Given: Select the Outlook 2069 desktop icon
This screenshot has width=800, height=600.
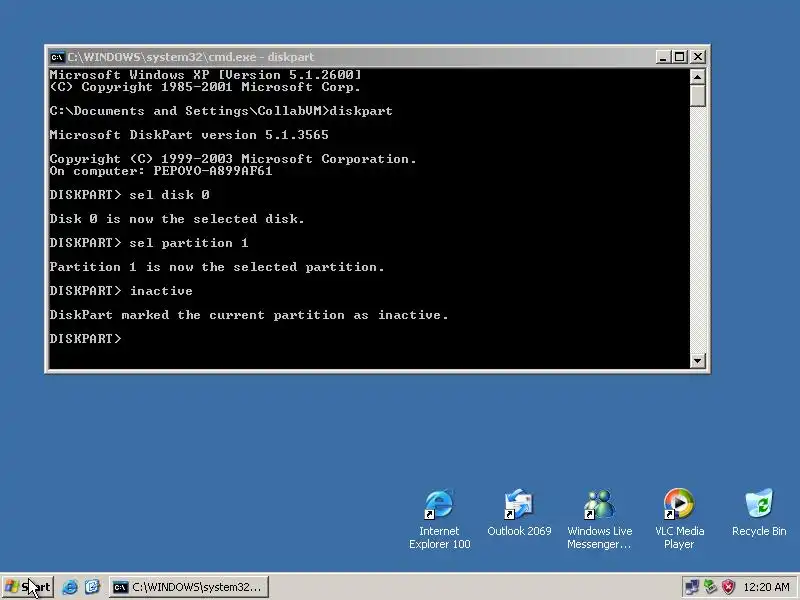Looking at the screenshot, I should pyautogui.click(x=519, y=512).
